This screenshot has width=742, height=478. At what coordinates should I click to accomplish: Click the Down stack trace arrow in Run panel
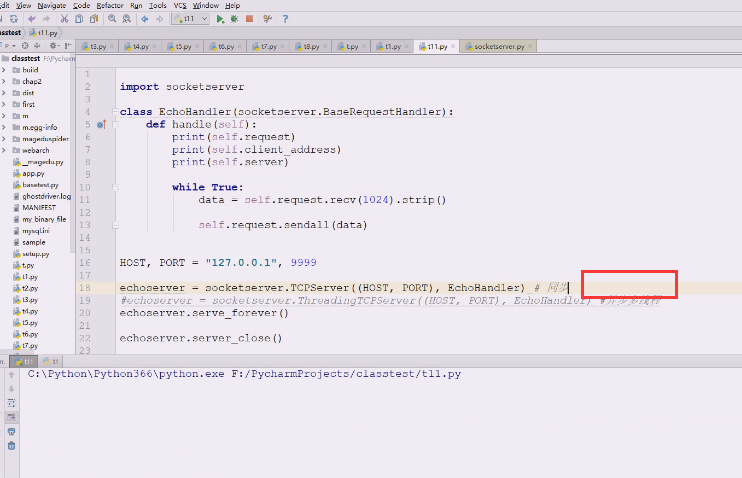[x=11, y=389]
